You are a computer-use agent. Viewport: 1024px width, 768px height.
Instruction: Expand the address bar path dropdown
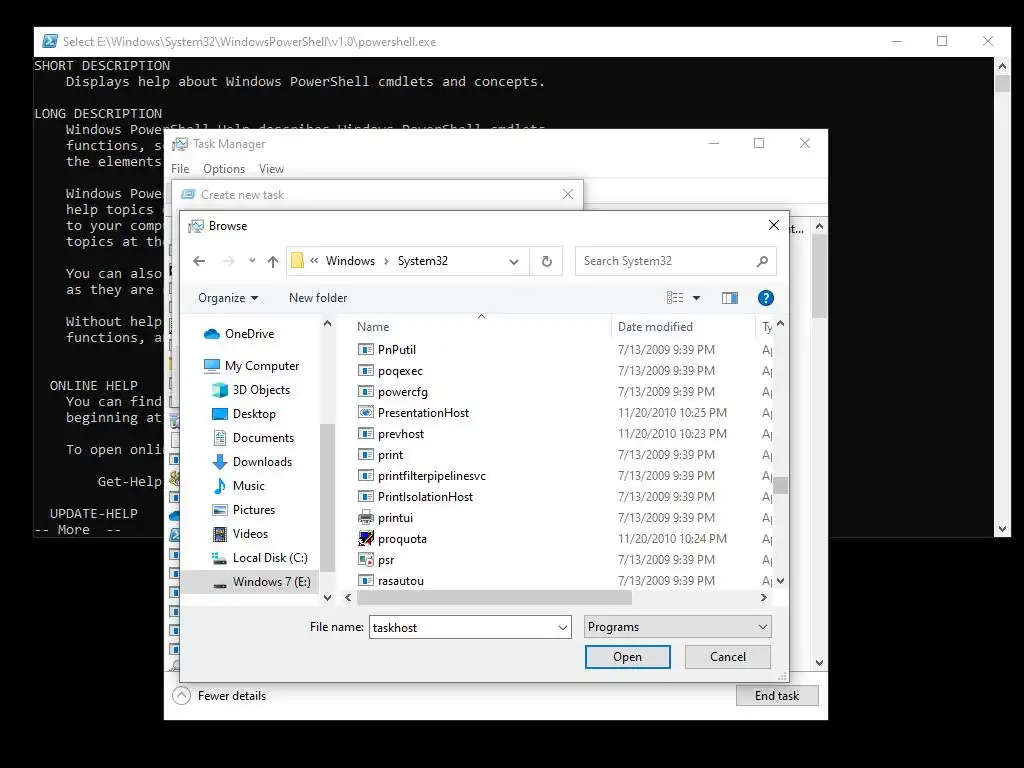click(x=514, y=261)
